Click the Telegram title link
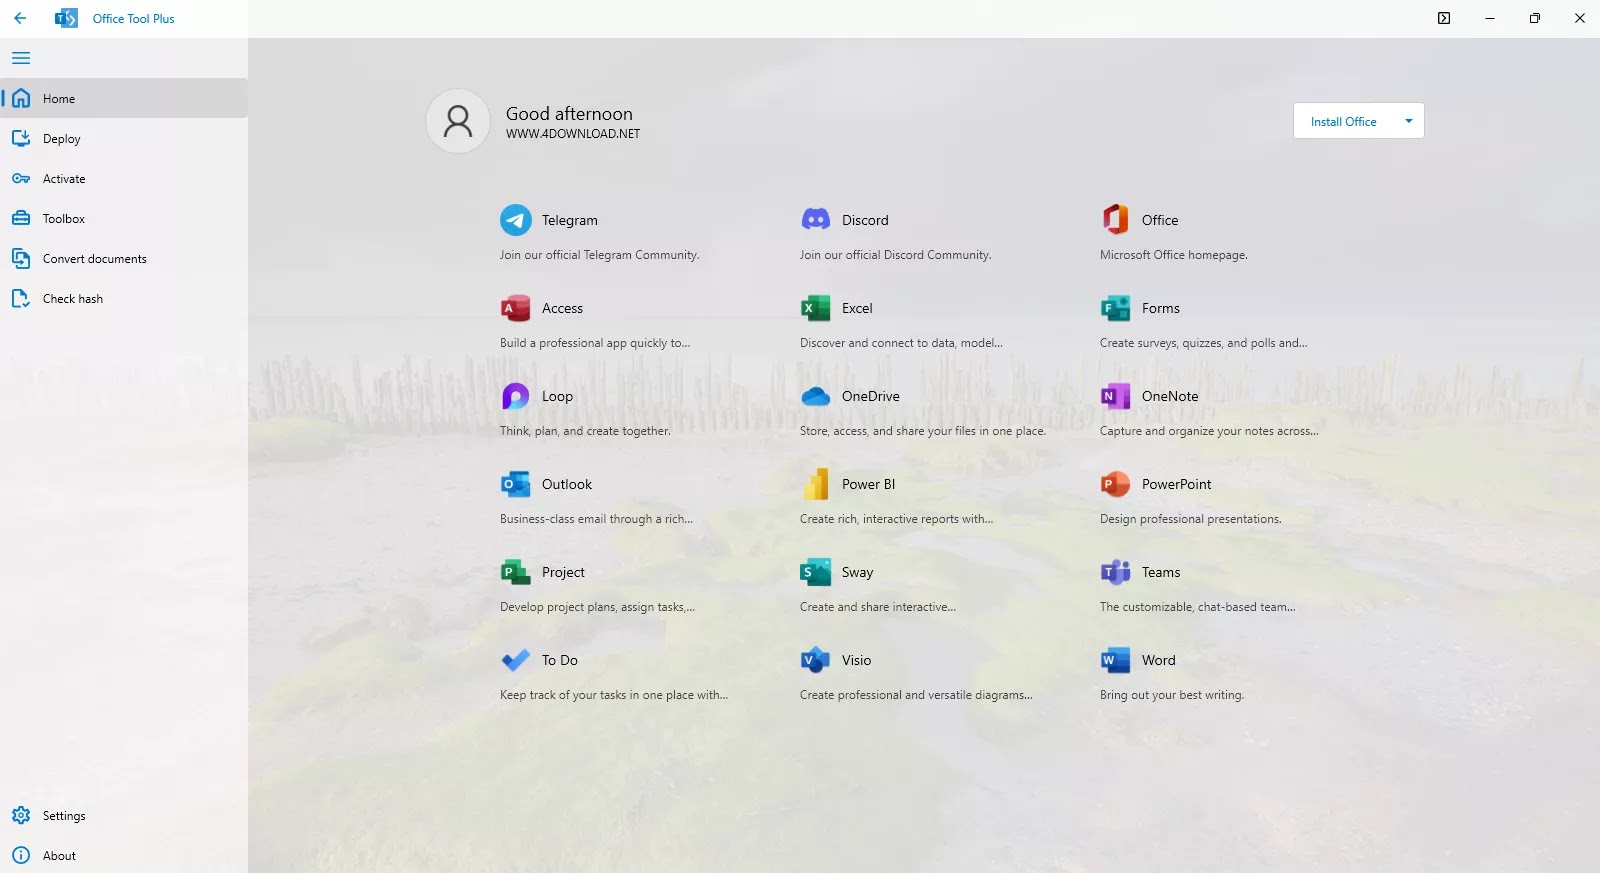This screenshot has width=1600, height=873. point(570,220)
